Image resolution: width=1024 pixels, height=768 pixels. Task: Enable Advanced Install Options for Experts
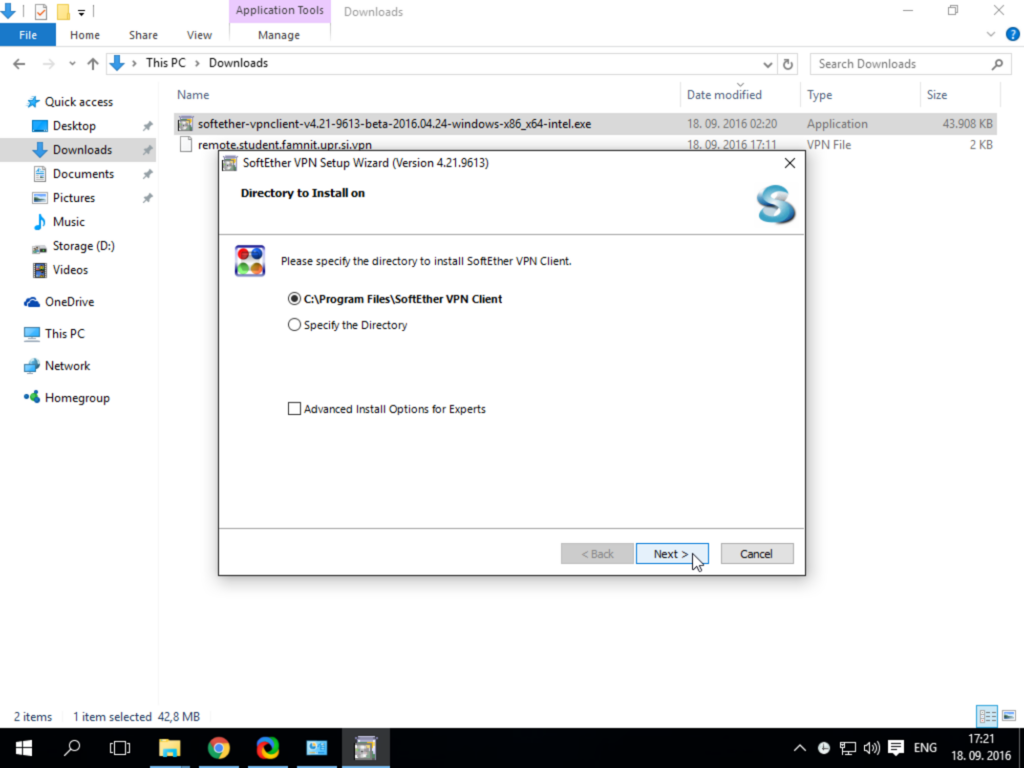(387, 409)
